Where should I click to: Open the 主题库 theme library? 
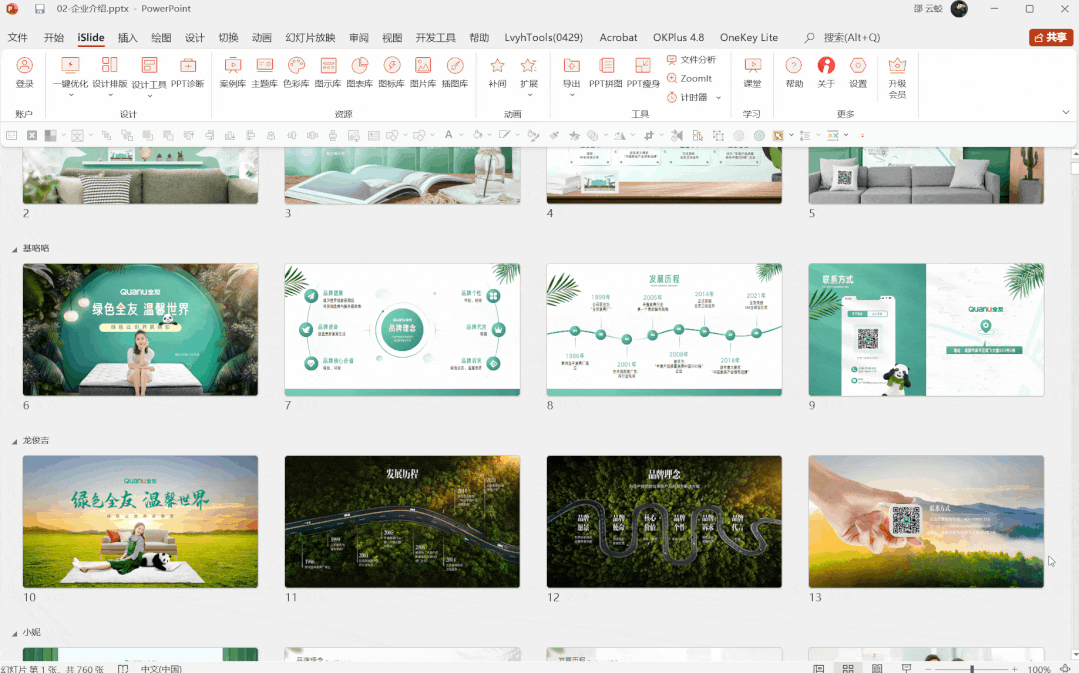point(264,72)
